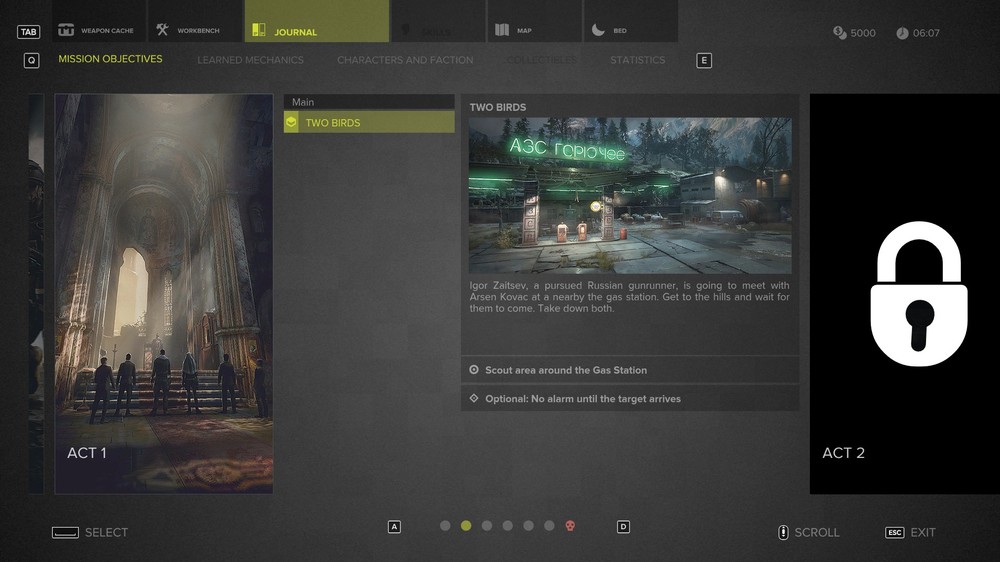Click the money balance coin icon
Screen dimensions: 1000x562
coord(839,33)
